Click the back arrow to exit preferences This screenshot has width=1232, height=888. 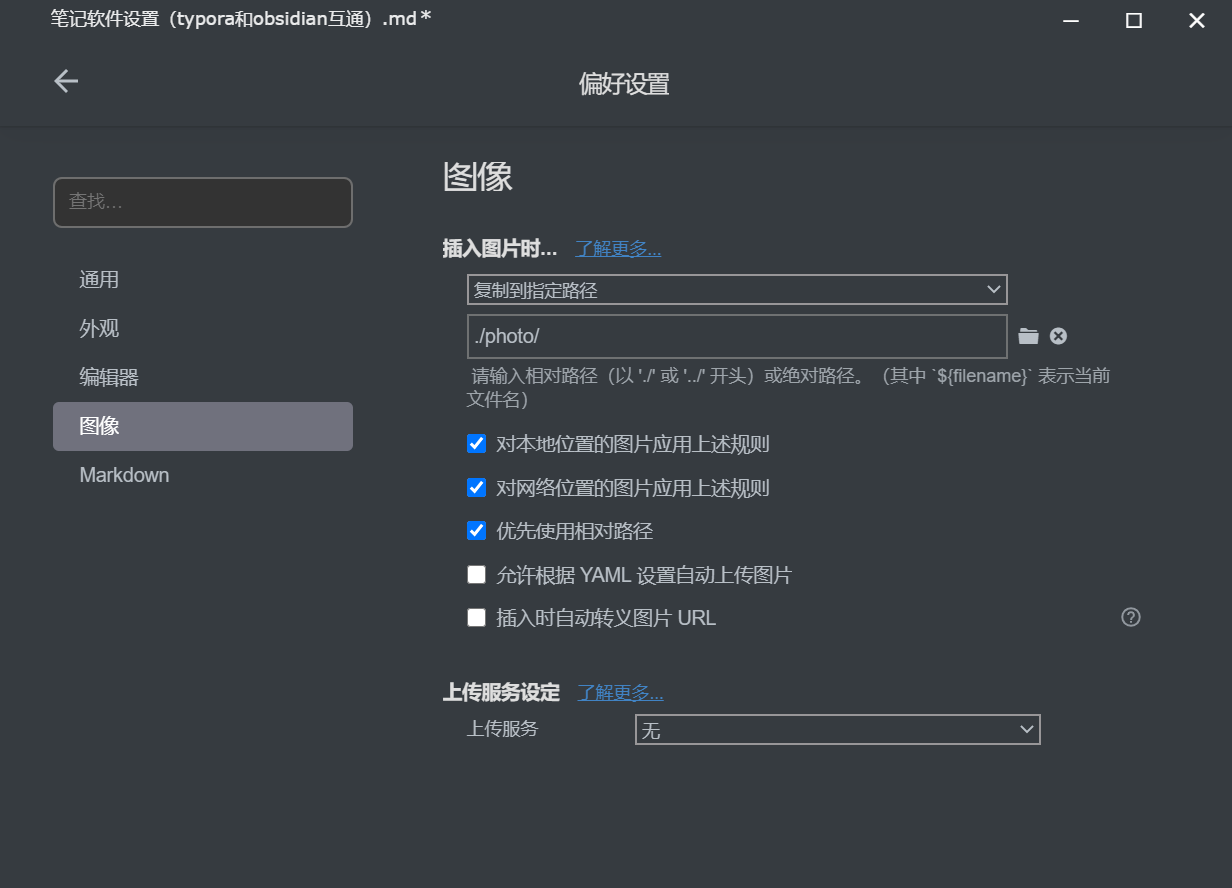pyautogui.click(x=65, y=81)
